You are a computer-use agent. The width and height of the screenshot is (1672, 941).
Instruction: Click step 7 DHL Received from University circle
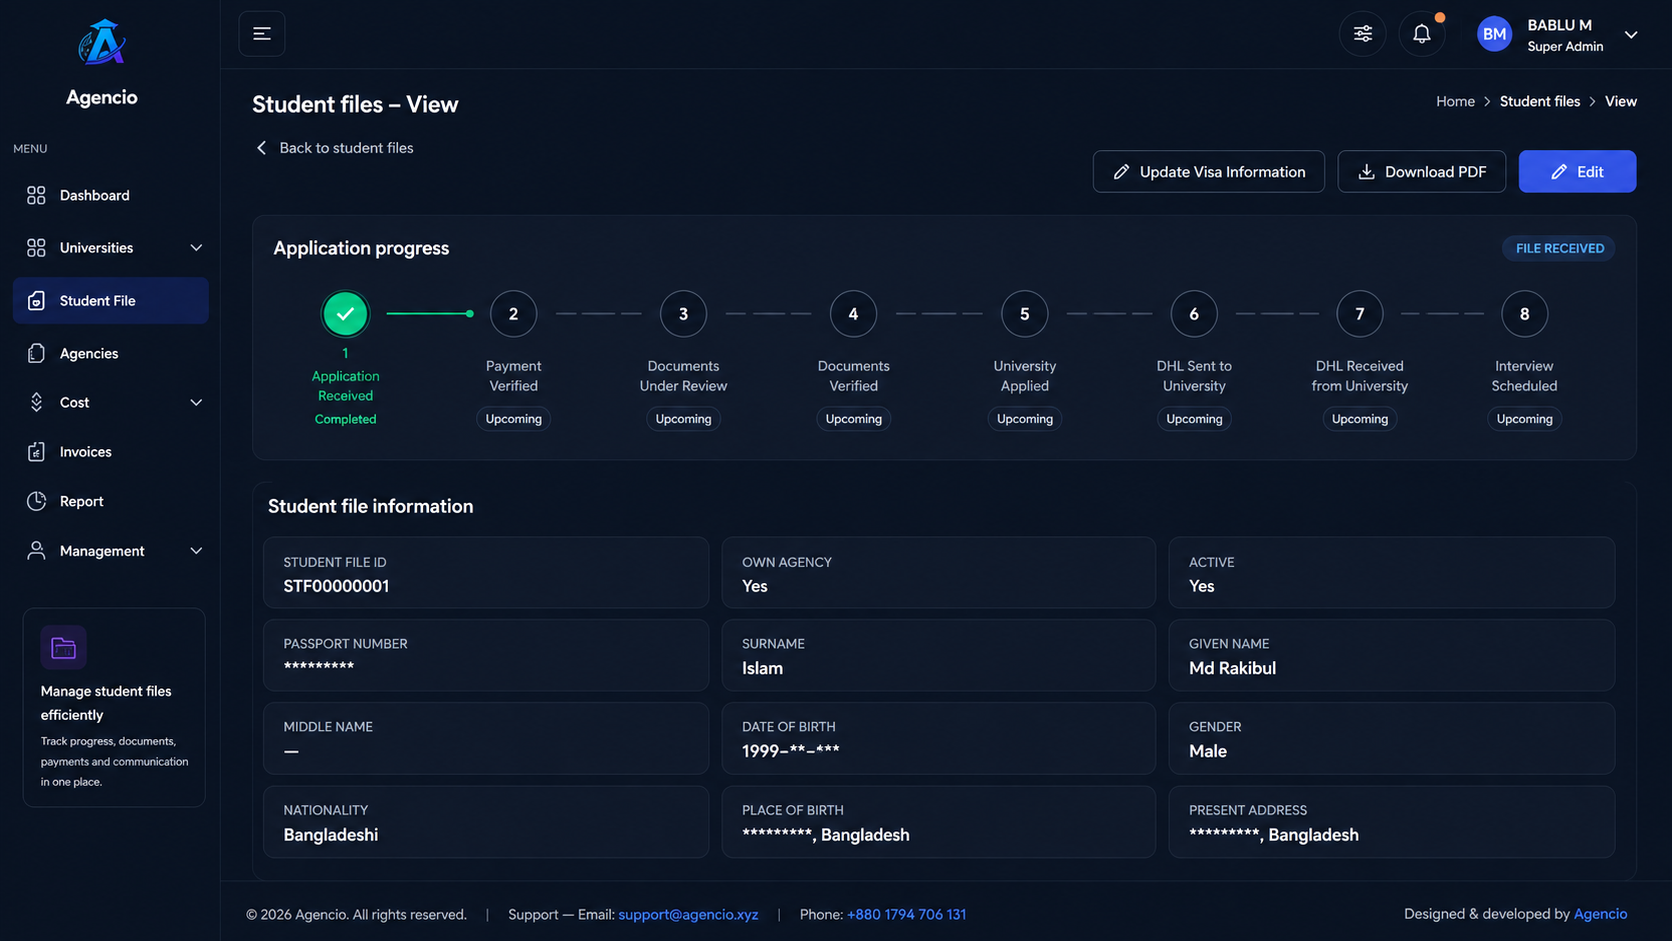click(x=1359, y=314)
